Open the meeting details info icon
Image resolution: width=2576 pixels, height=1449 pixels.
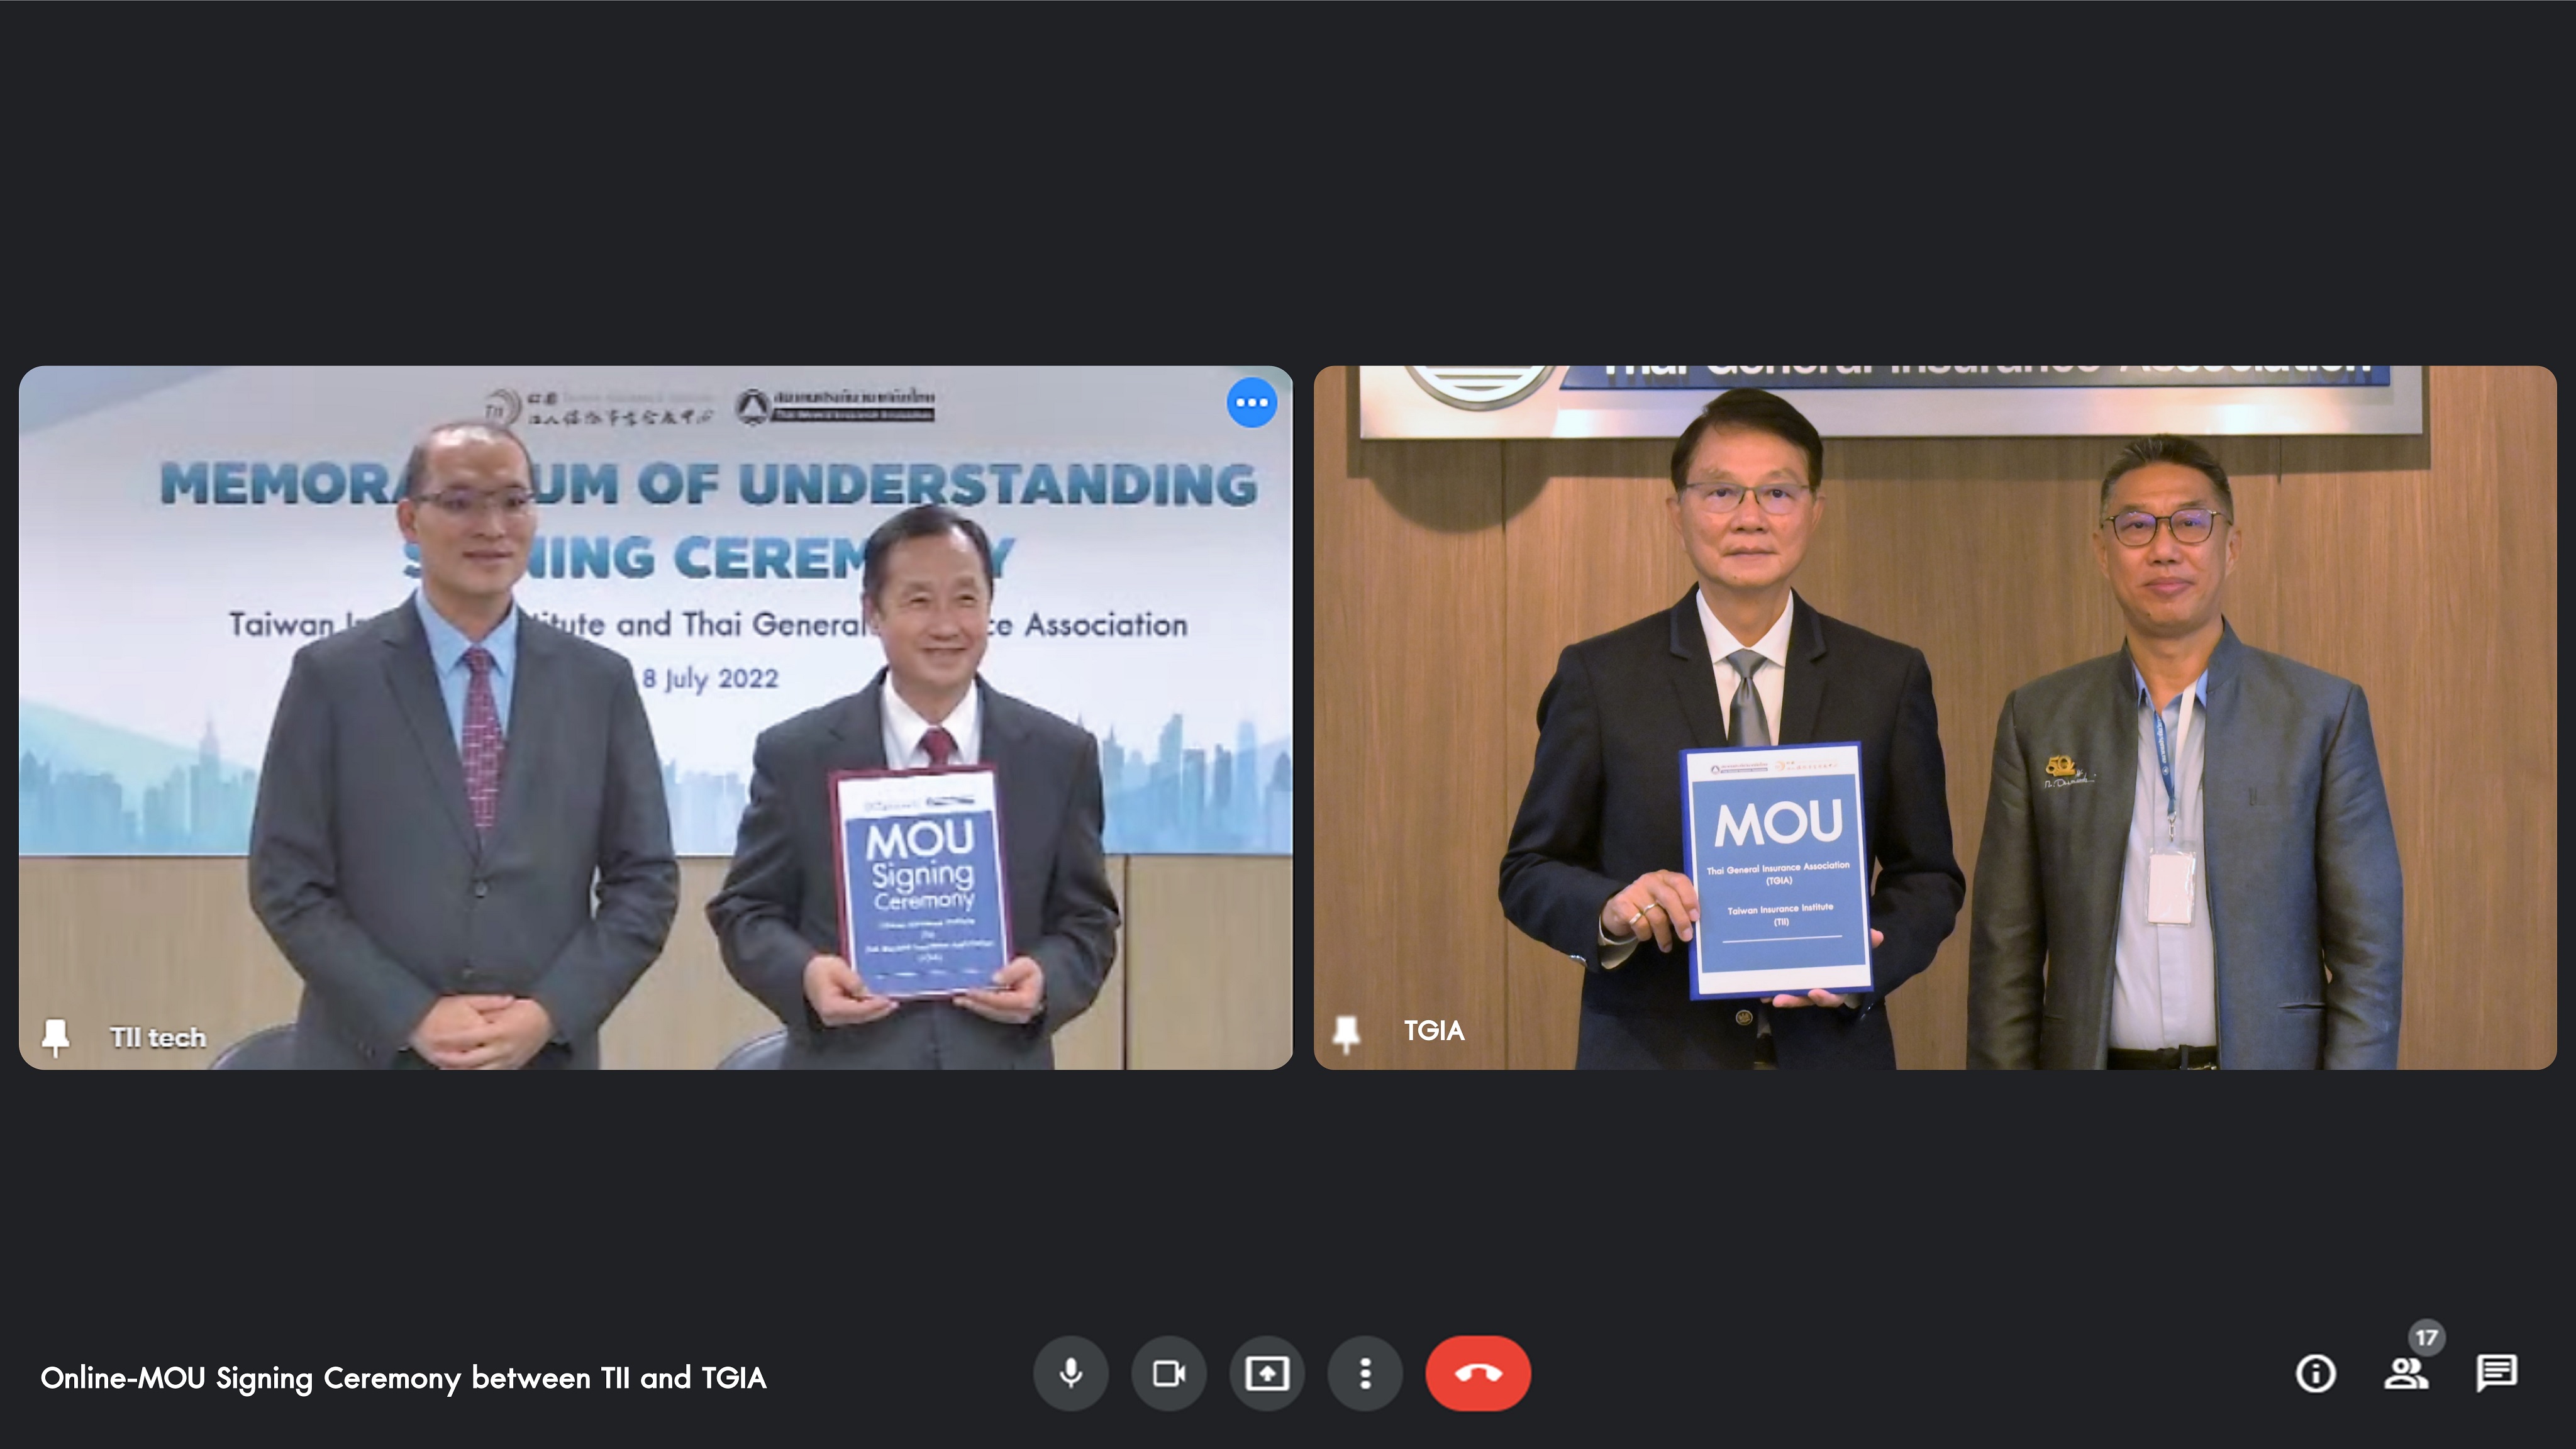(x=2315, y=1373)
